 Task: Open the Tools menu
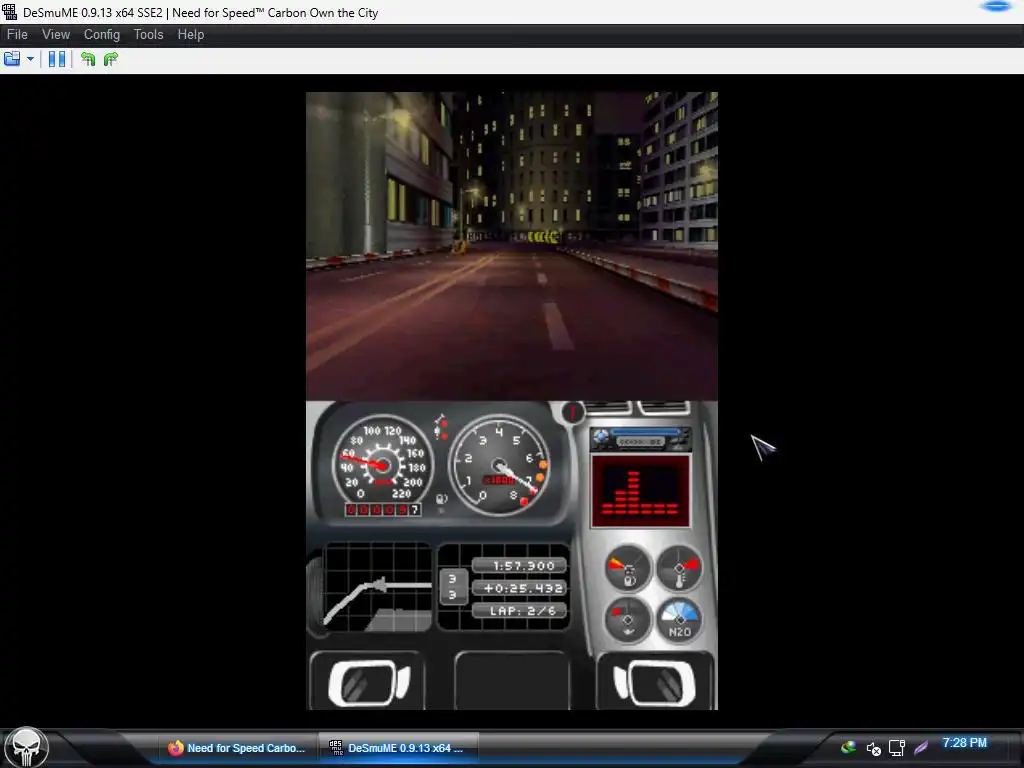point(148,35)
